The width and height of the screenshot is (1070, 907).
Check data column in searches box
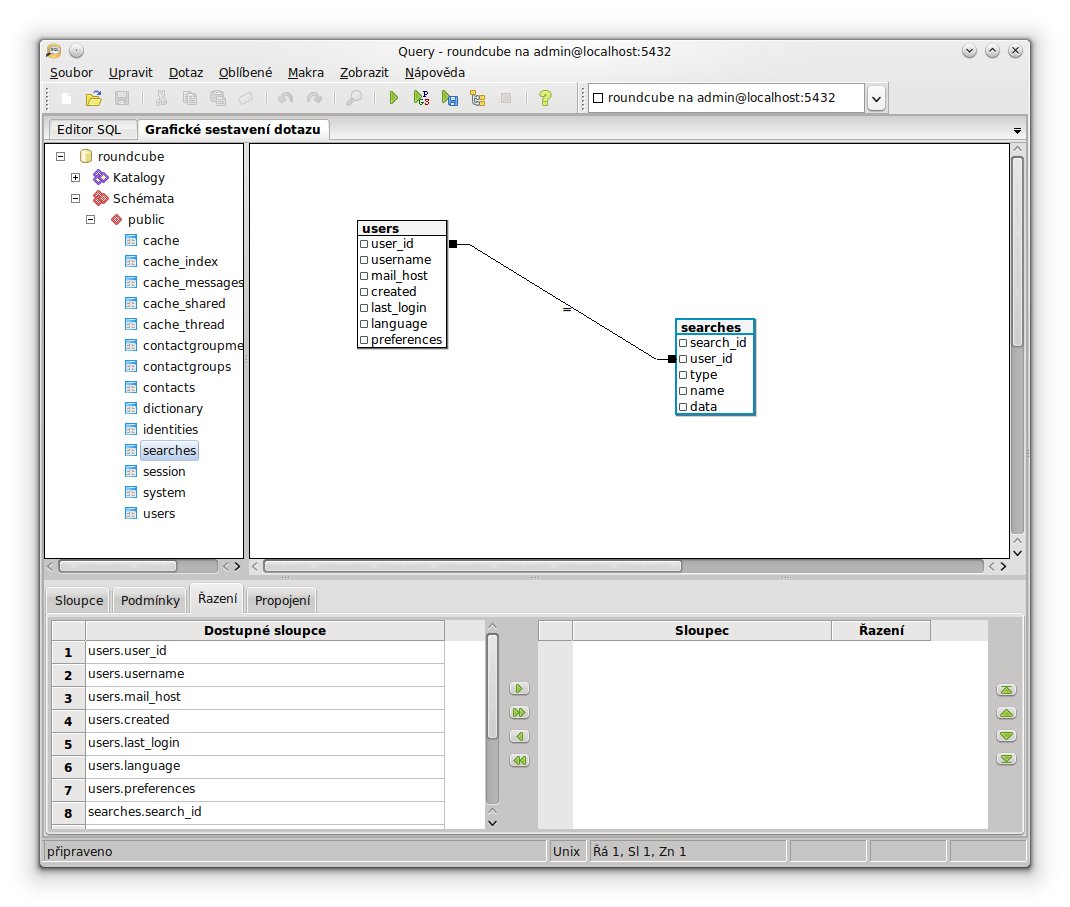tap(683, 407)
